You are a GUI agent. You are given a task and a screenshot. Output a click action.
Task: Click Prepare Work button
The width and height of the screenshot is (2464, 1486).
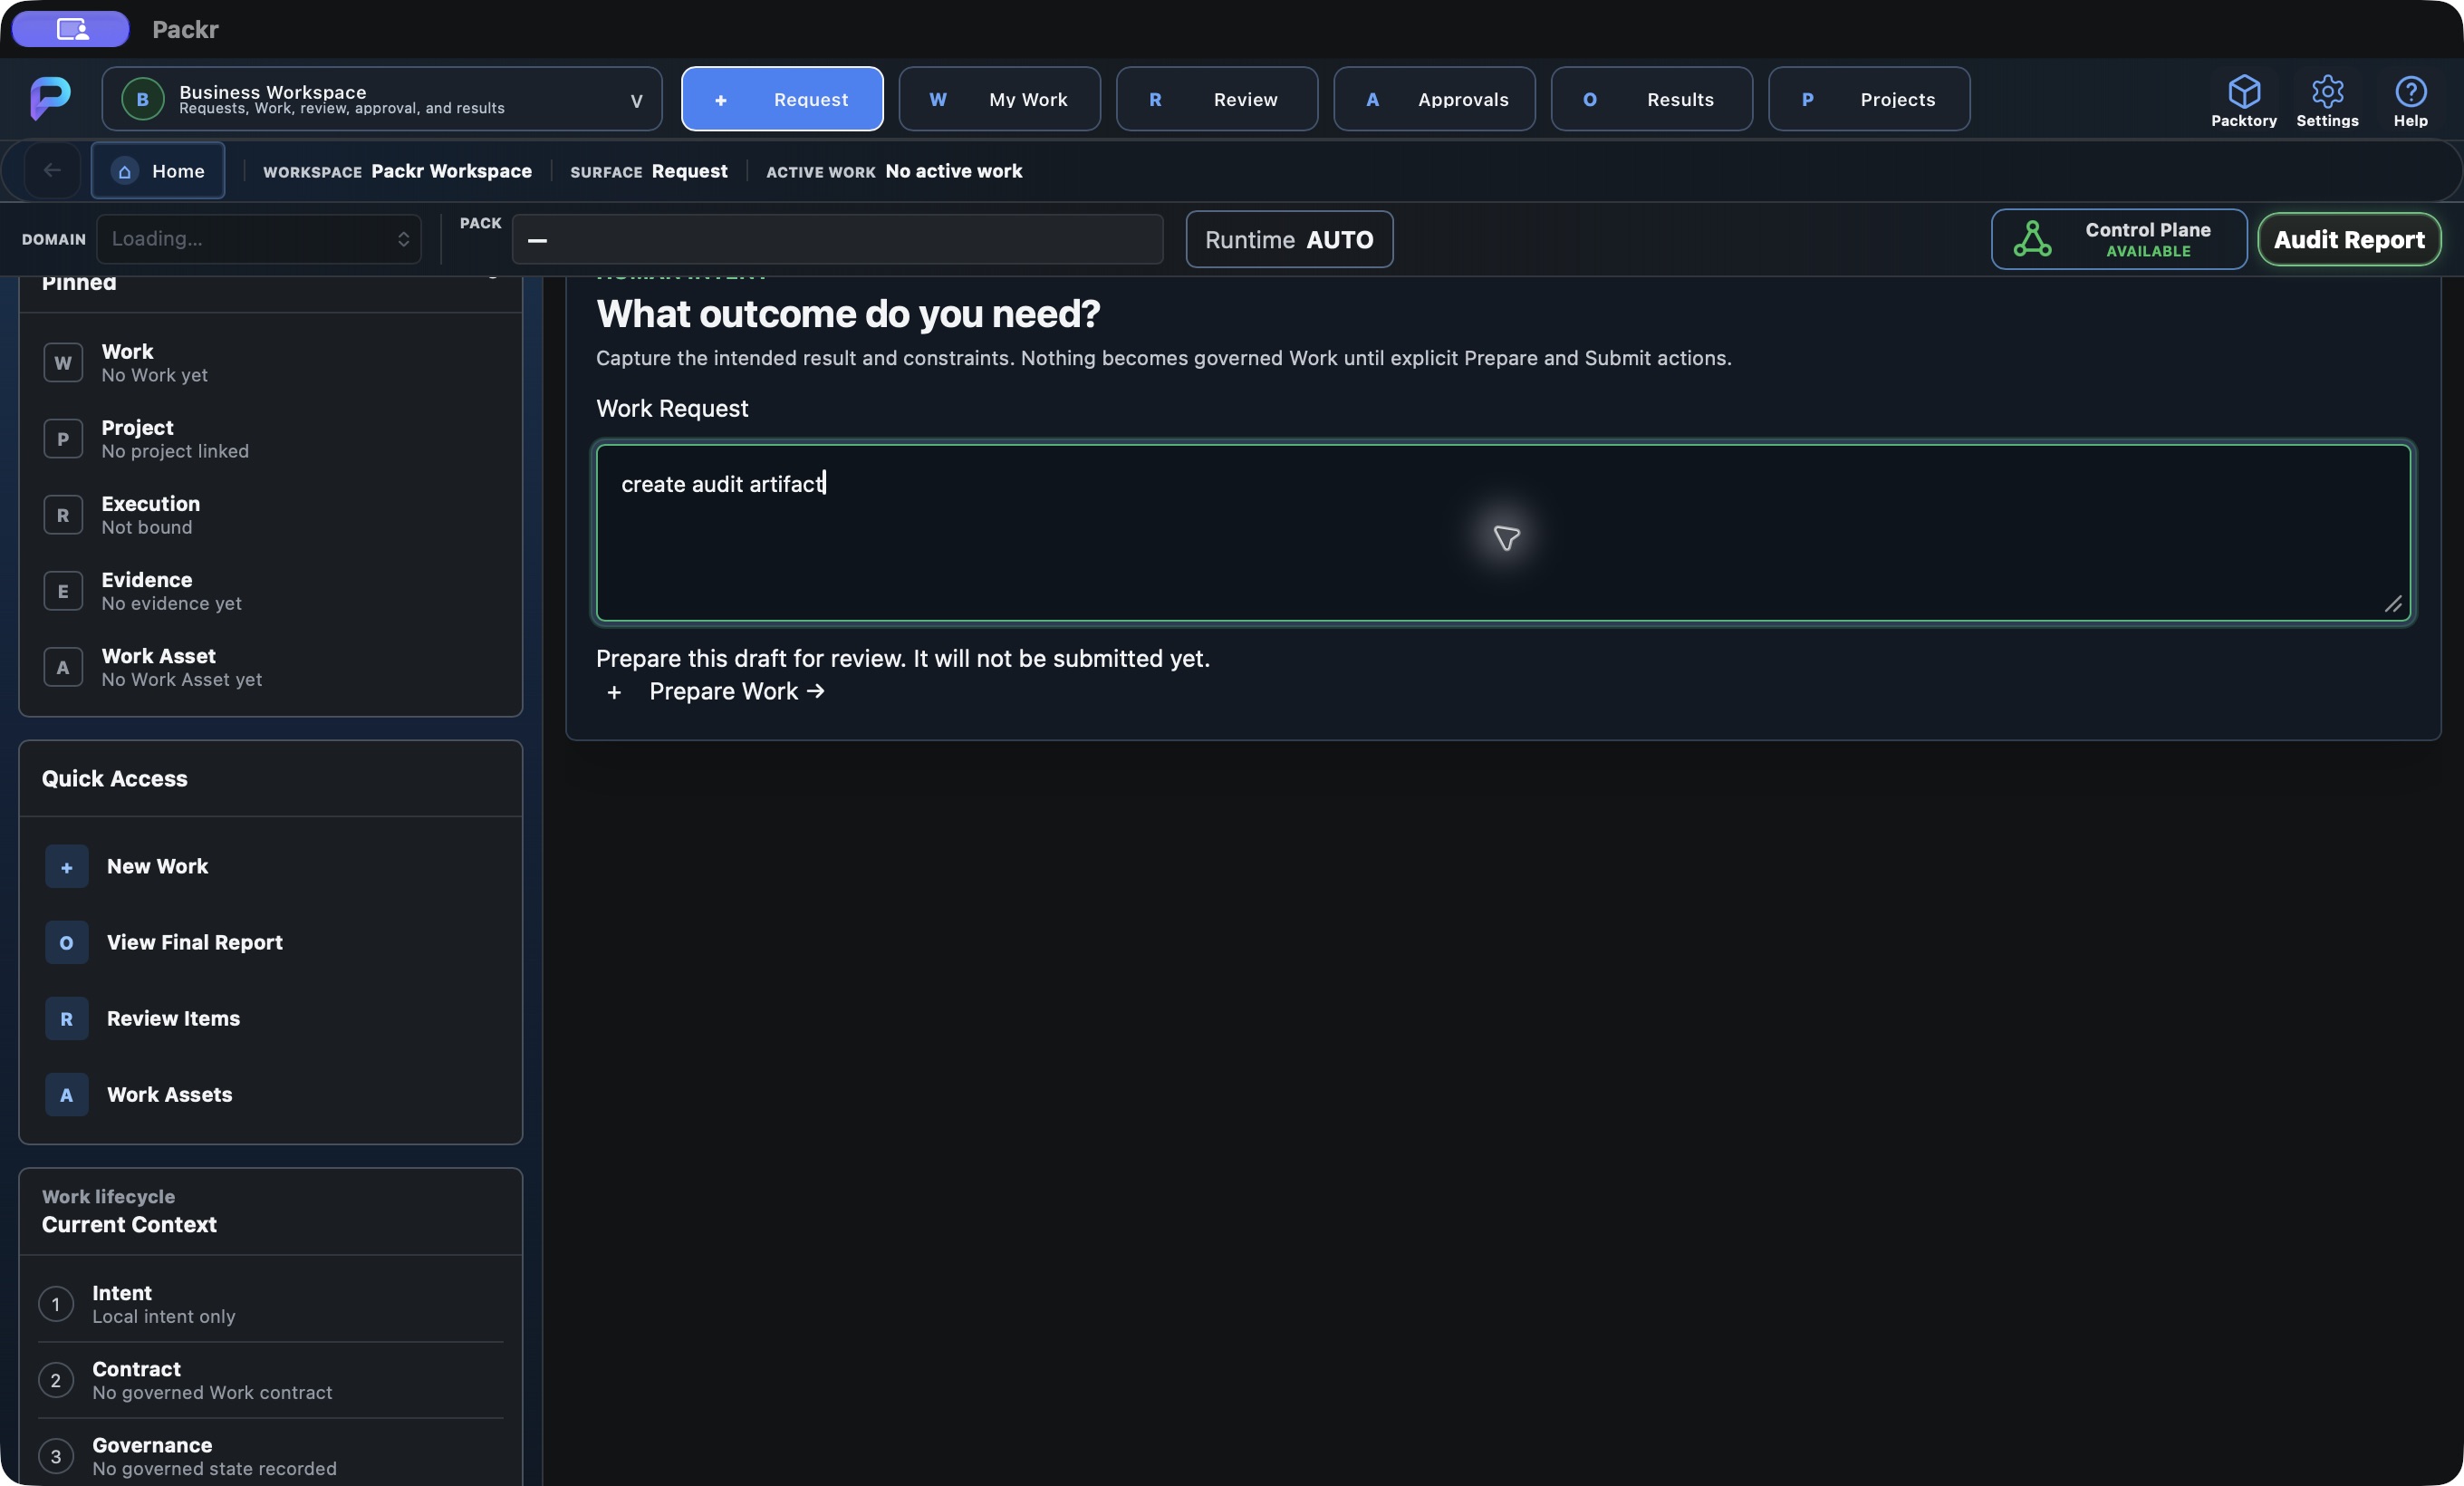click(716, 691)
